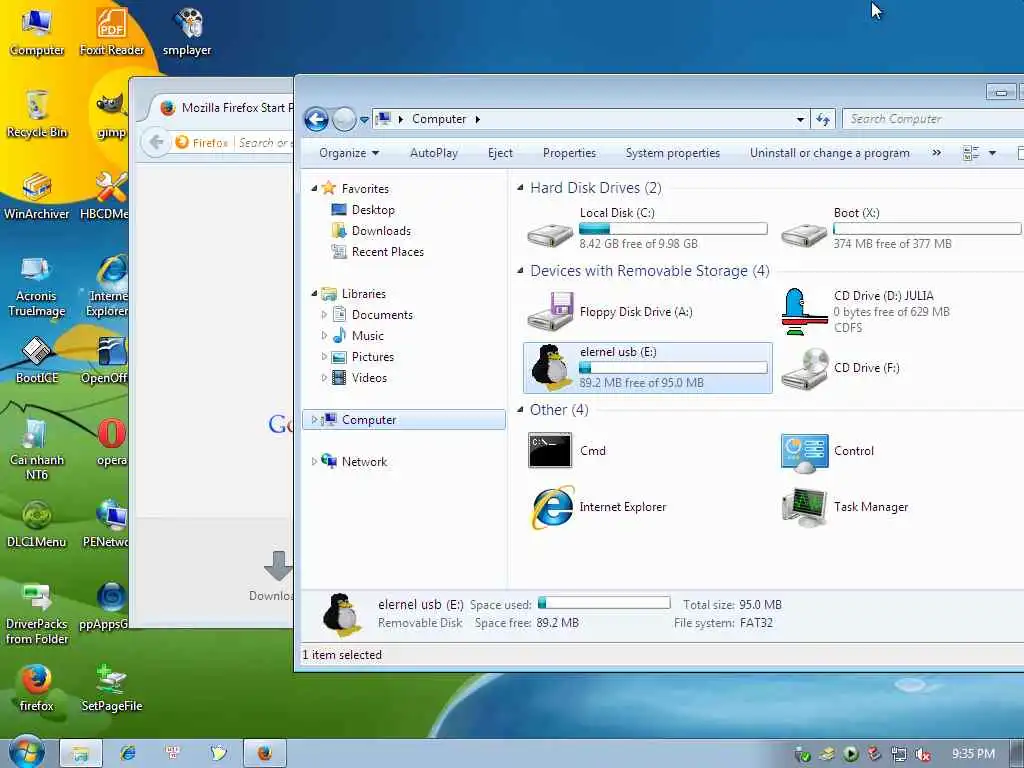Launch WinArchiver from the desktop
The height and width of the screenshot is (768, 1024).
coord(37,196)
